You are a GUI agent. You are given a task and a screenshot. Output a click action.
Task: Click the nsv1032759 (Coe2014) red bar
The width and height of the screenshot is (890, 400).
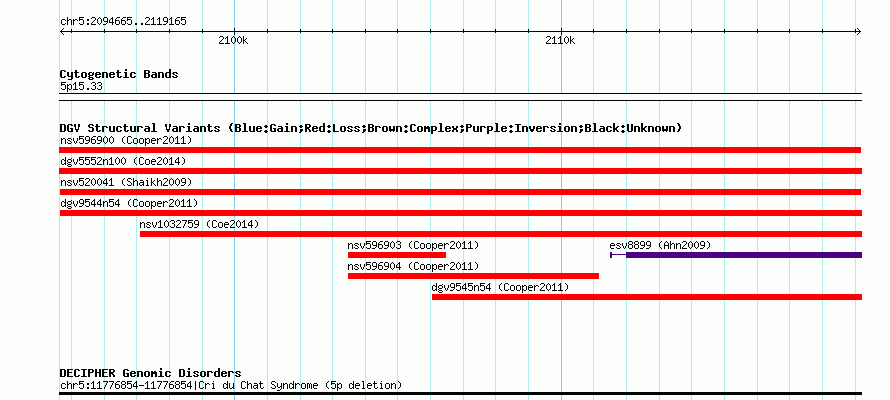tap(501, 234)
